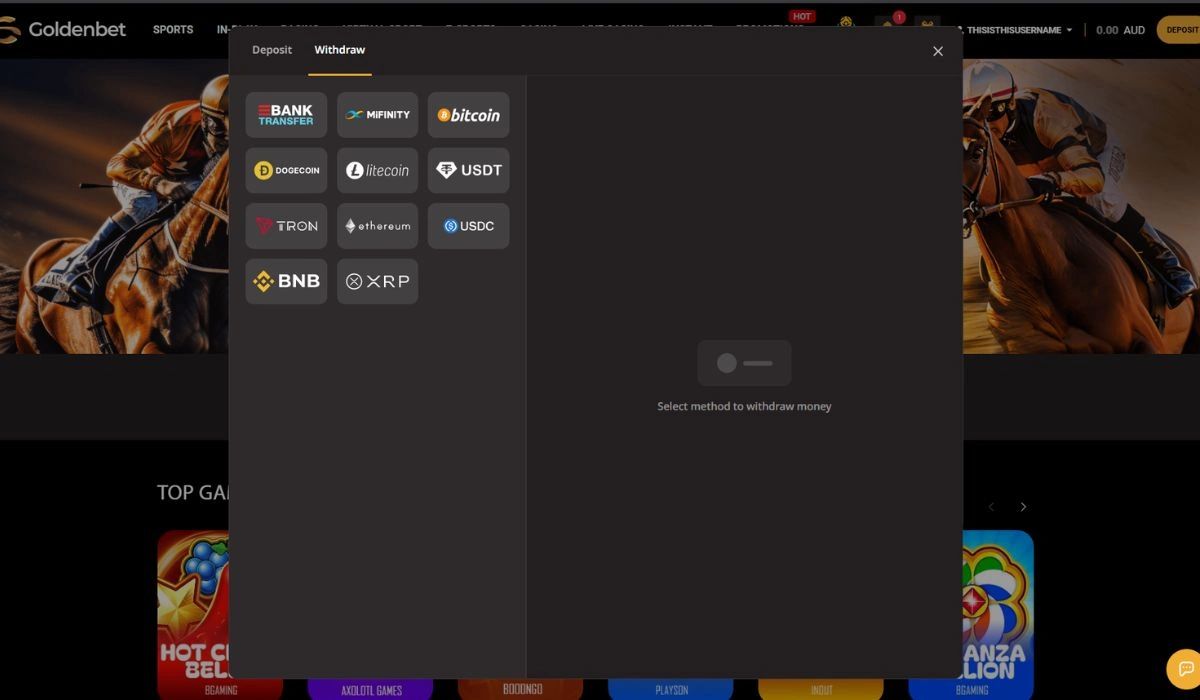
Task: Open the live chat support bubble
Action: [1185, 669]
